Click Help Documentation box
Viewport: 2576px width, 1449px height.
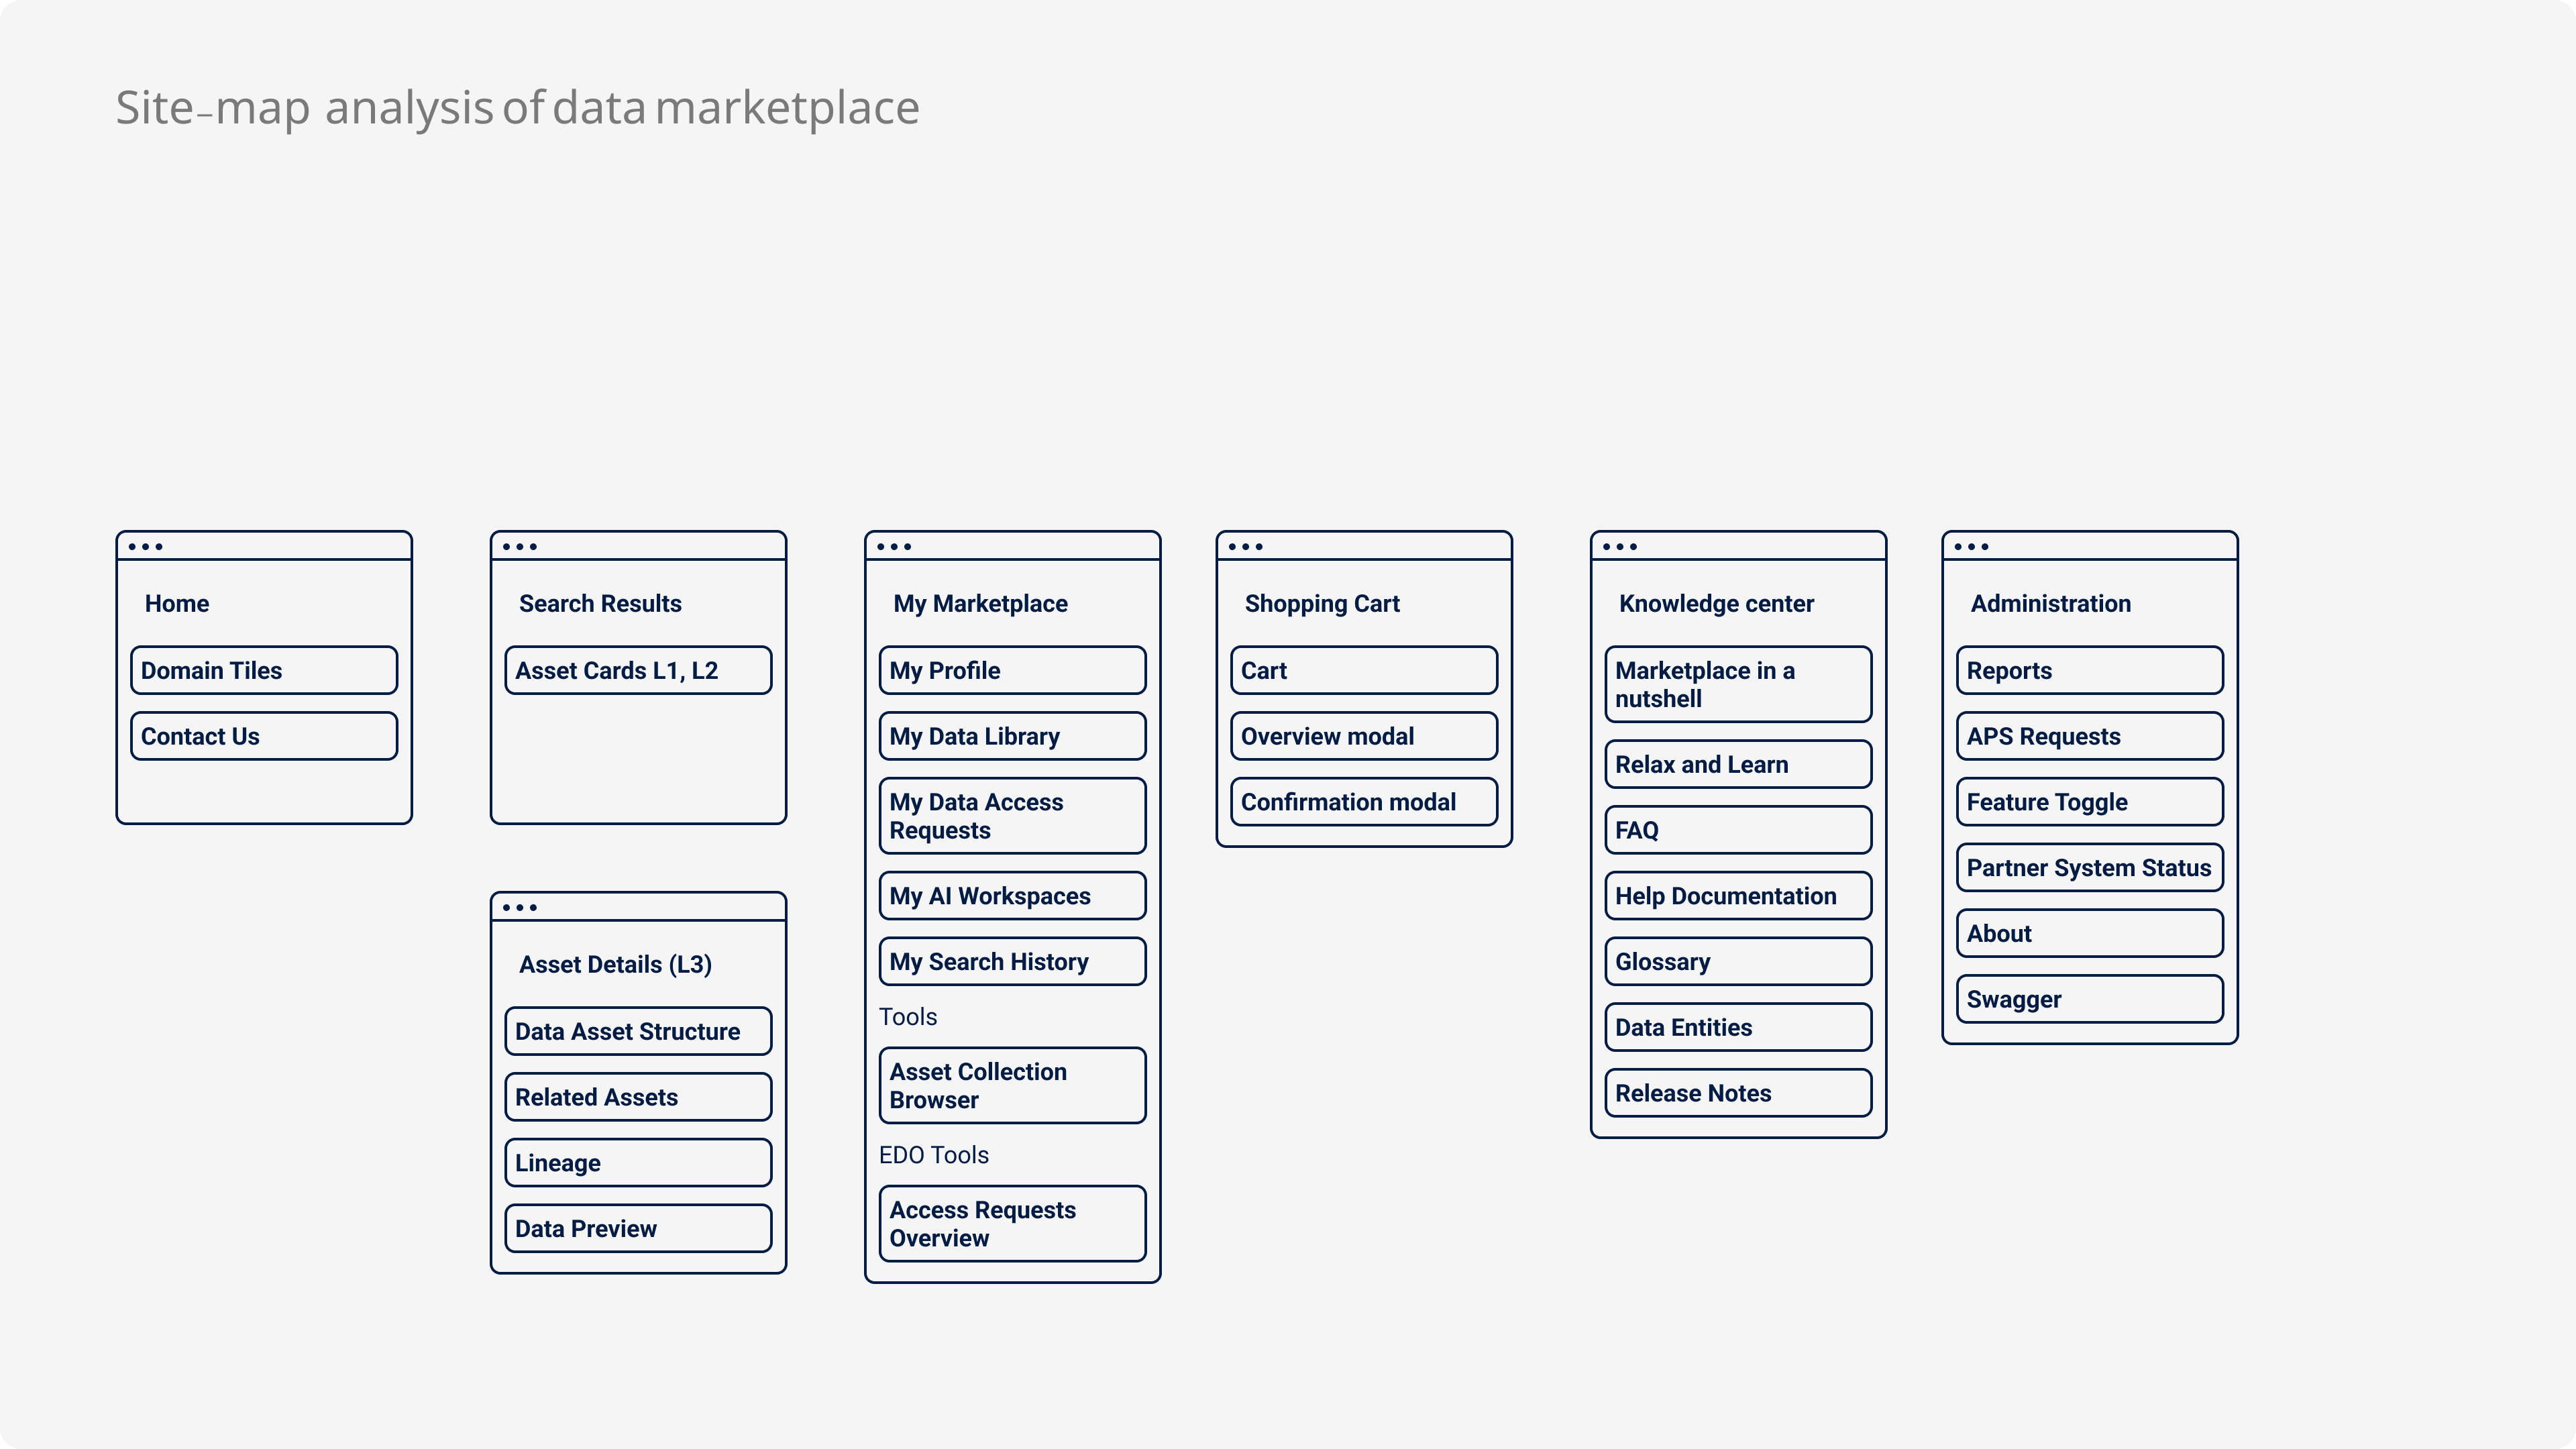1738,896
